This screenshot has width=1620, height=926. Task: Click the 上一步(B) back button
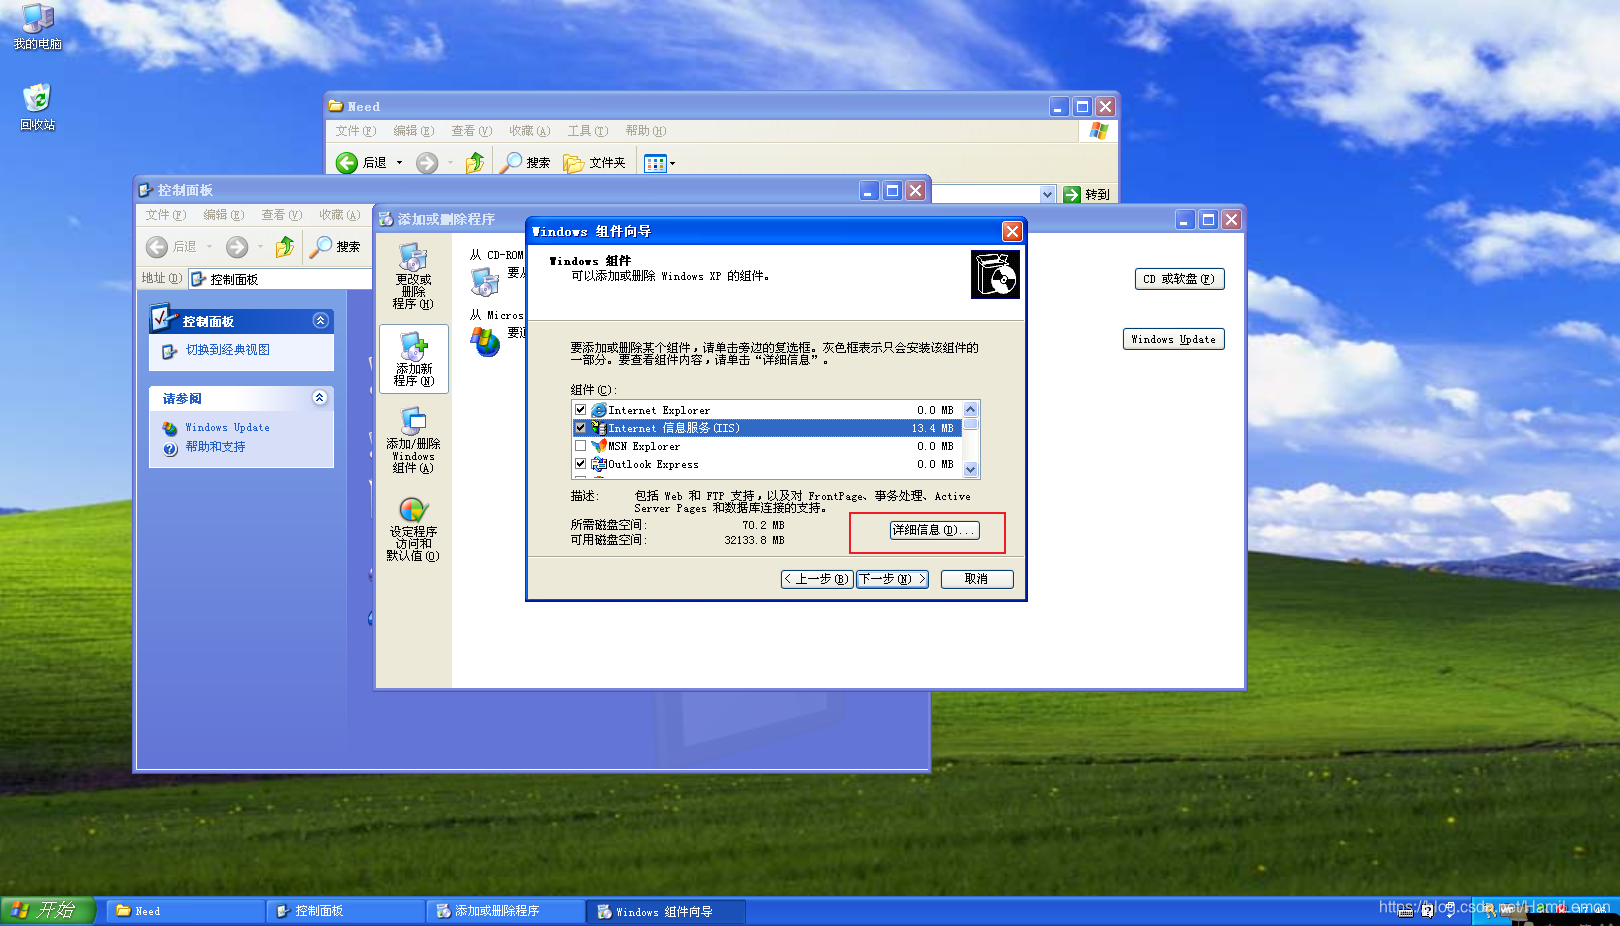click(x=817, y=579)
